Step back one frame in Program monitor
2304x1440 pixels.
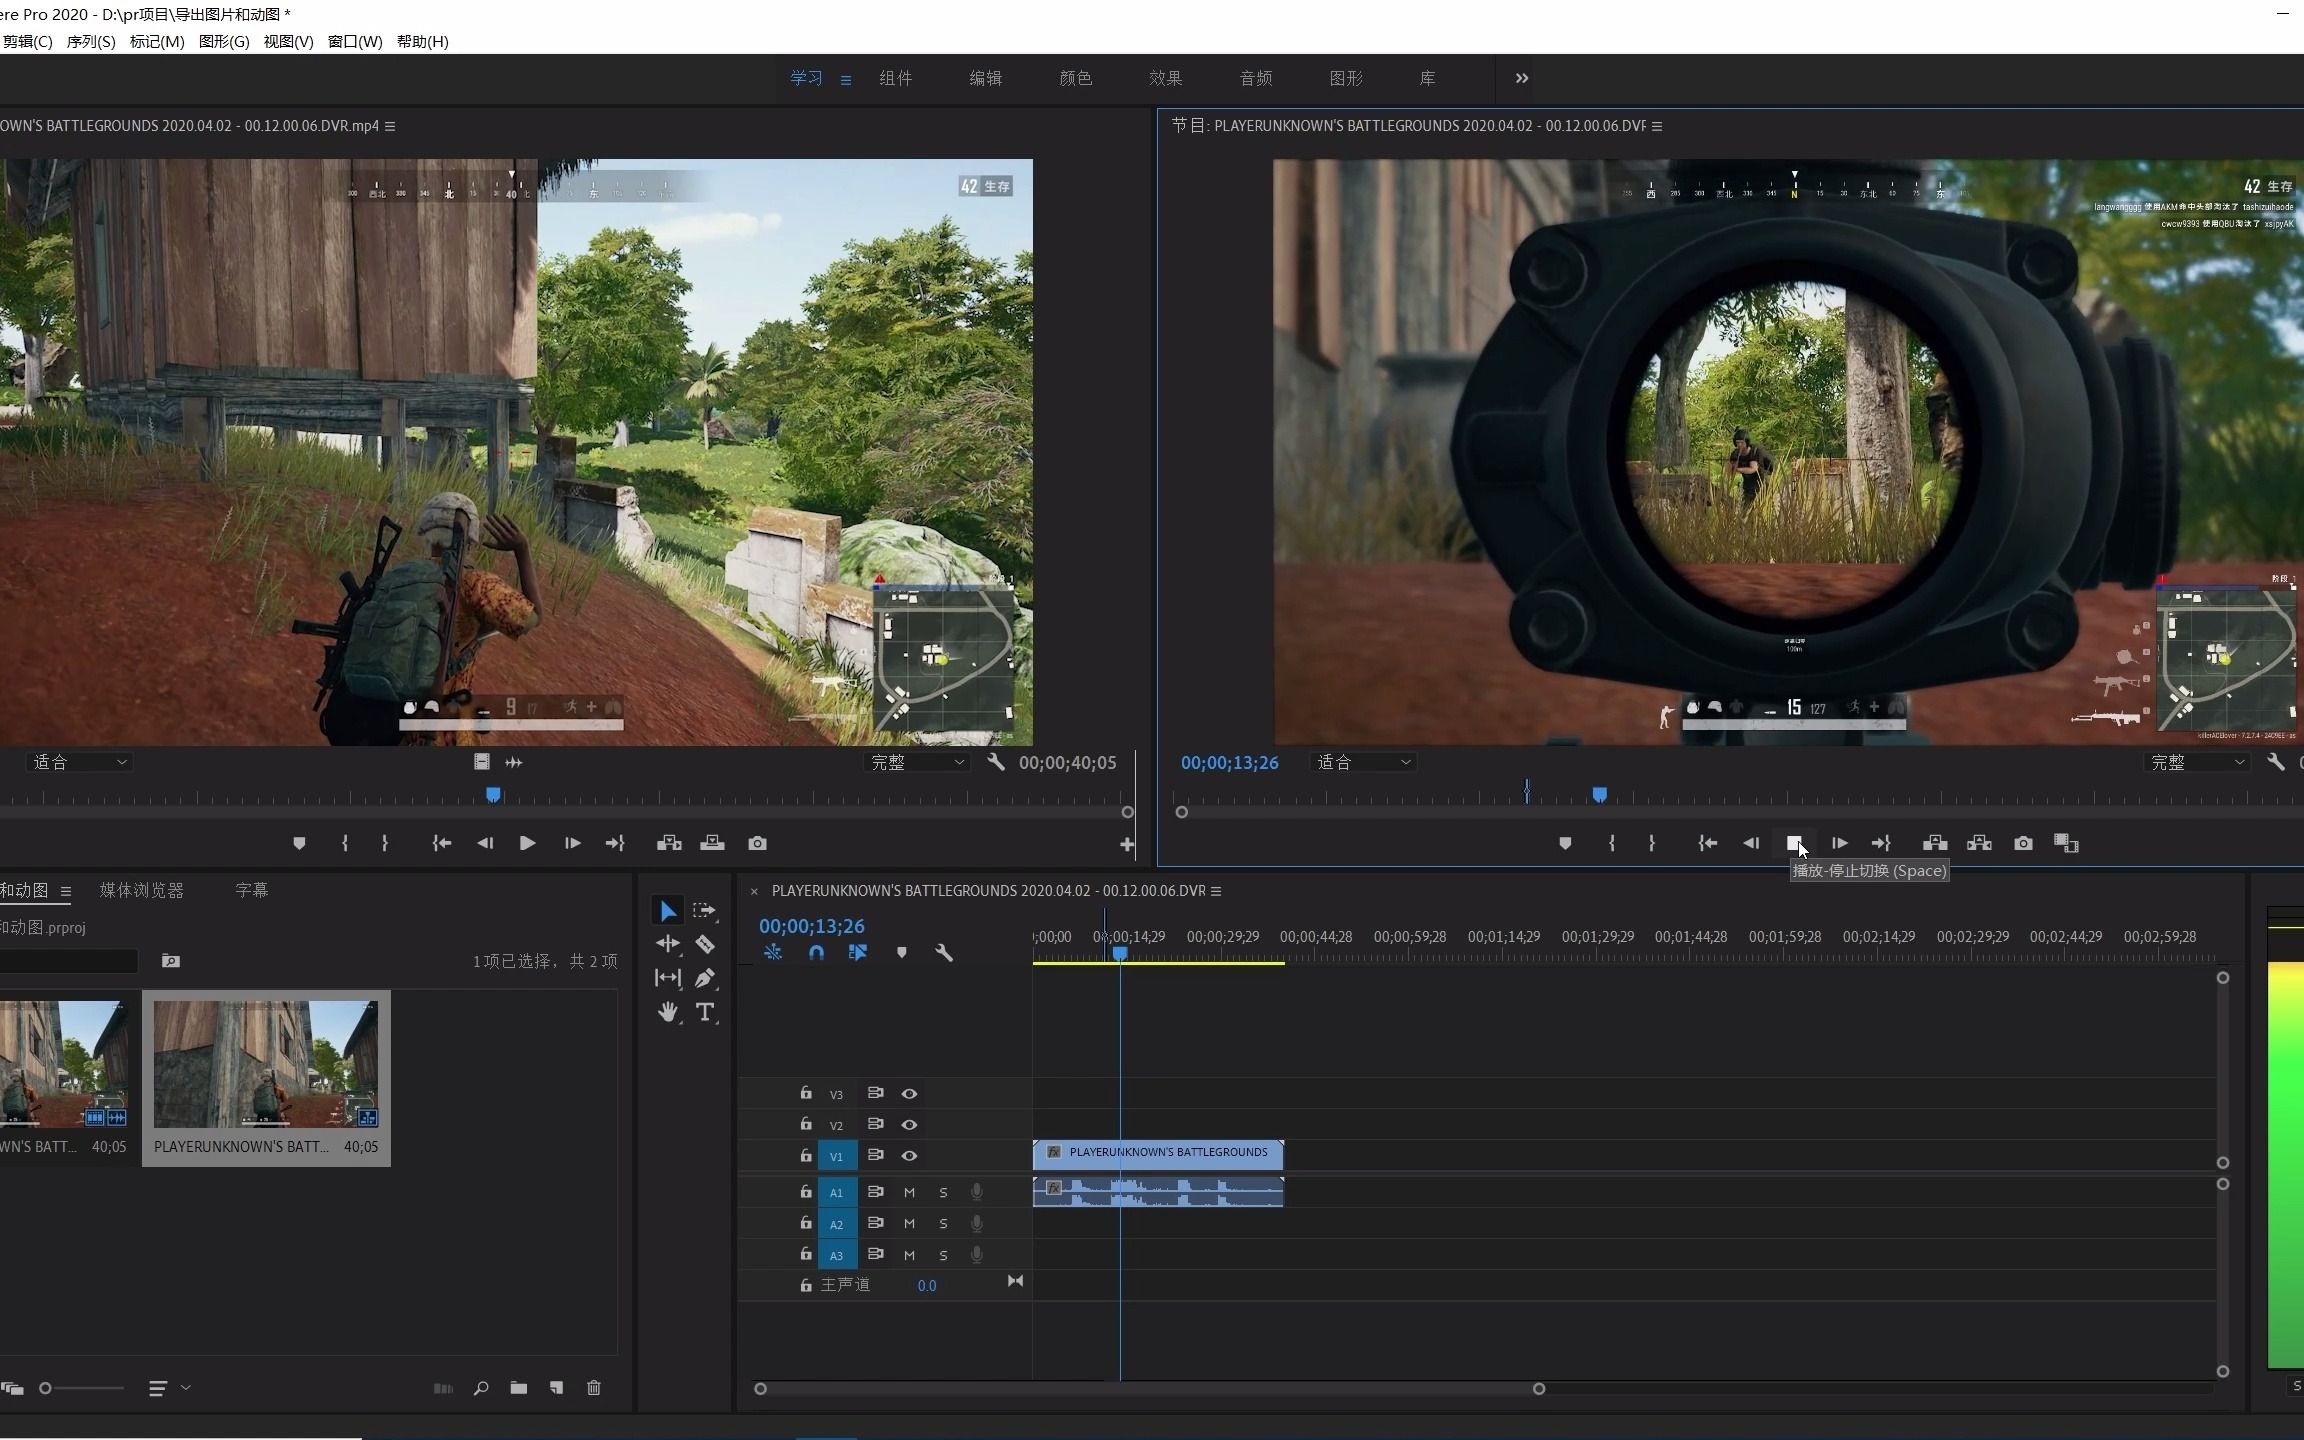click(x=1751, y=843)
